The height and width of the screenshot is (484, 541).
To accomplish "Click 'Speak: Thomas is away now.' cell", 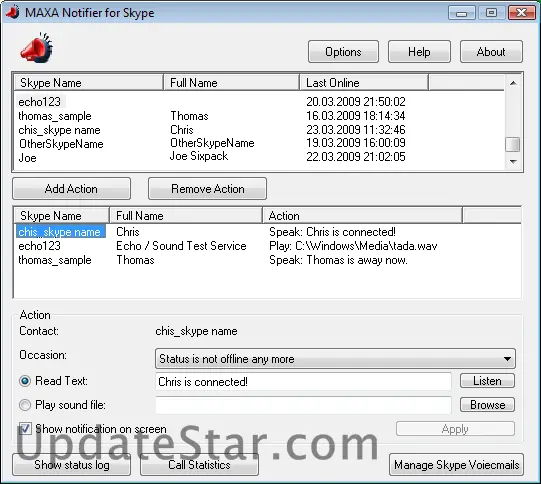I will tap(338, 260).
